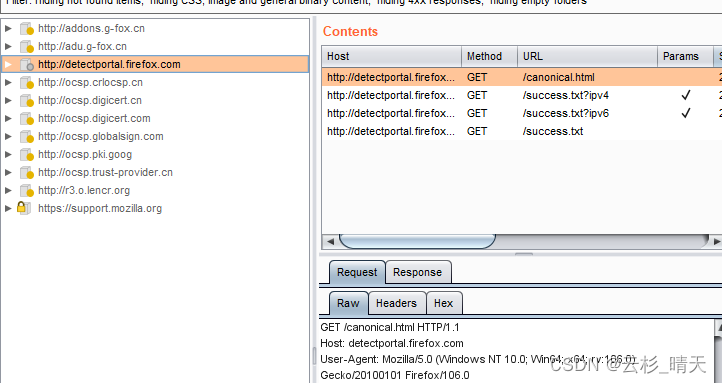Expand the detectportal.firefox.com node arrow
722x383 pixels.
pos(8,64)
